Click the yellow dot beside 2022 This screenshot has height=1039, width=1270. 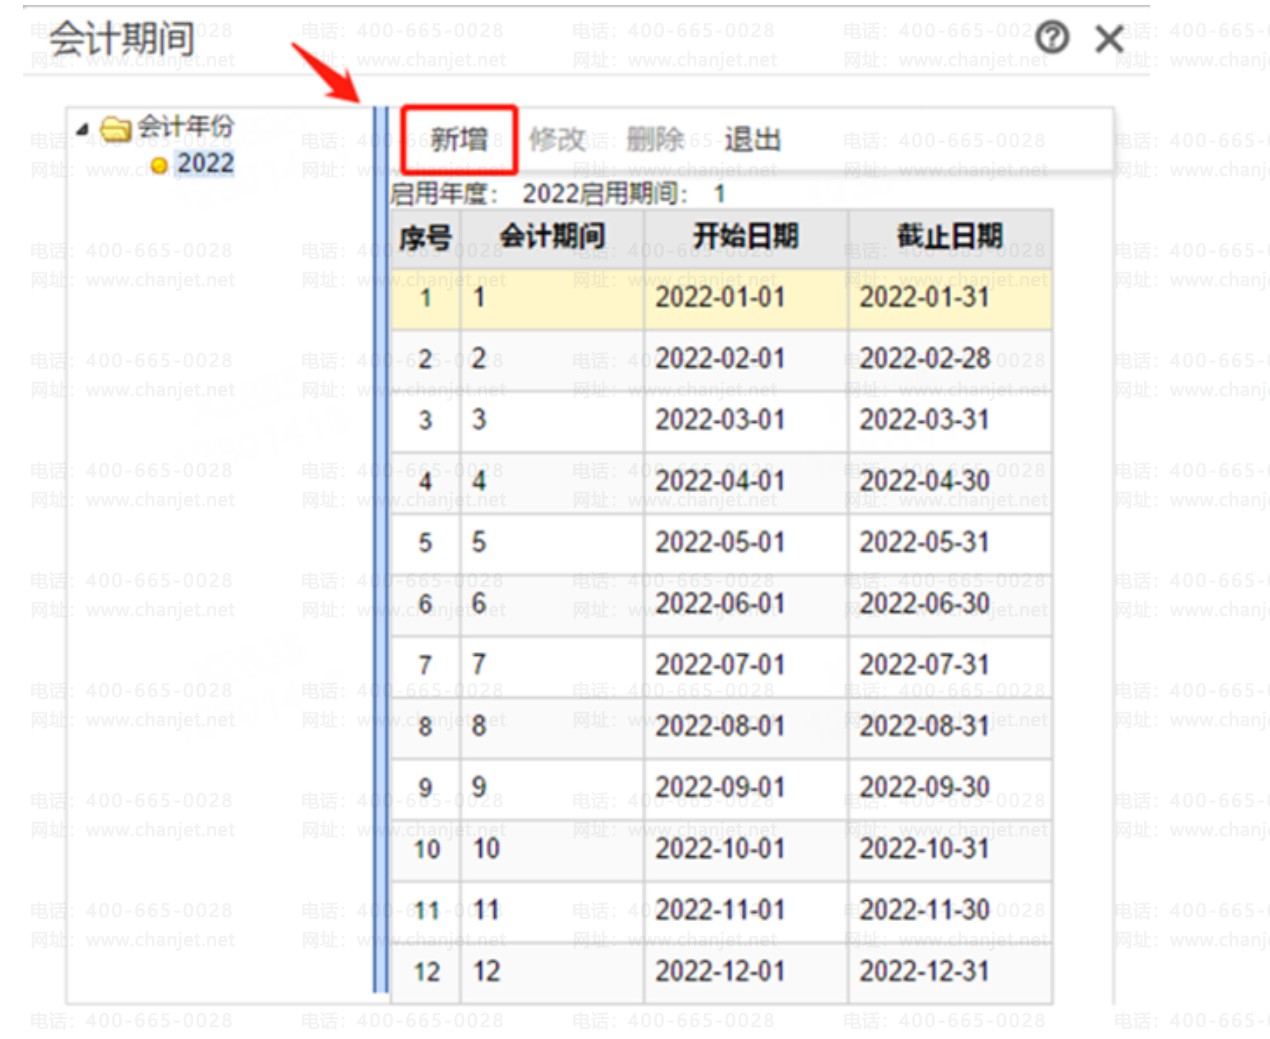pyautogui.click(x=159, y=166)
